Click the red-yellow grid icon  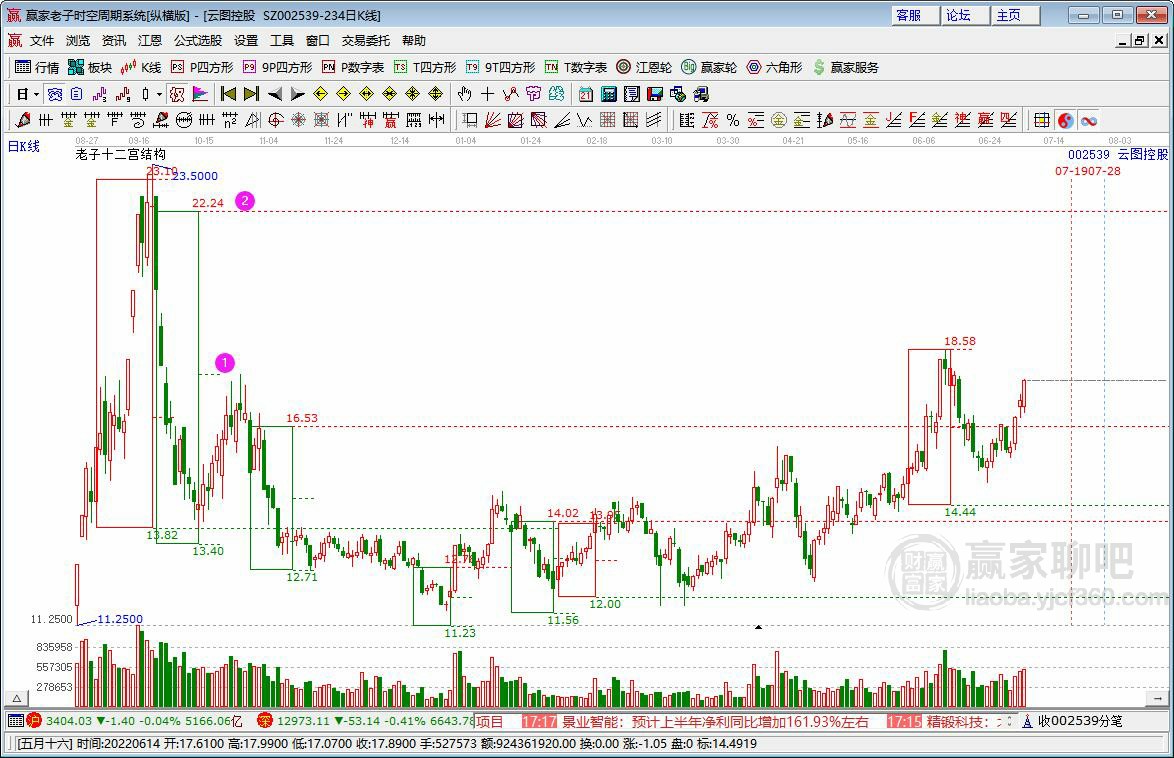(x=1041, y=120)
